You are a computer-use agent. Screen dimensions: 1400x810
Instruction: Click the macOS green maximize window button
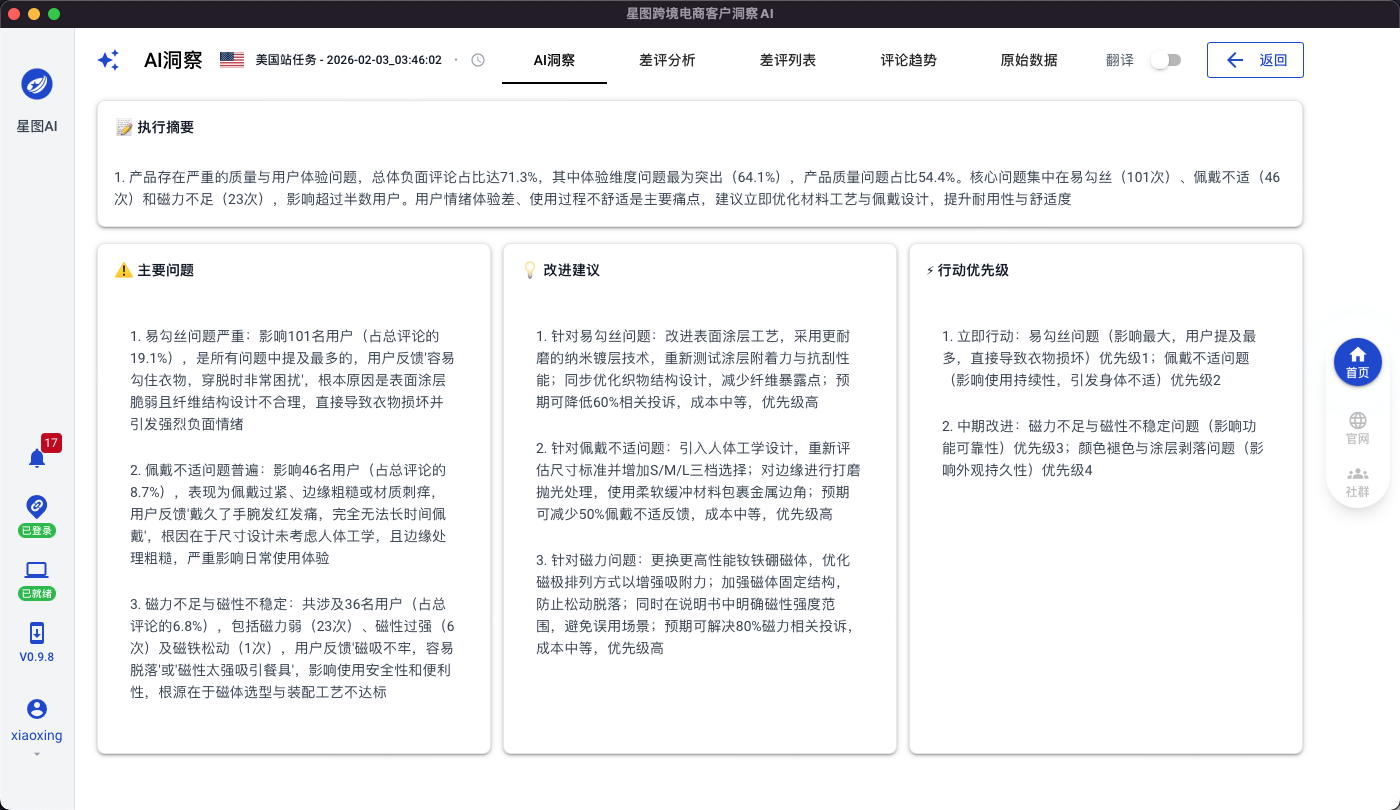tap(54, 14)
